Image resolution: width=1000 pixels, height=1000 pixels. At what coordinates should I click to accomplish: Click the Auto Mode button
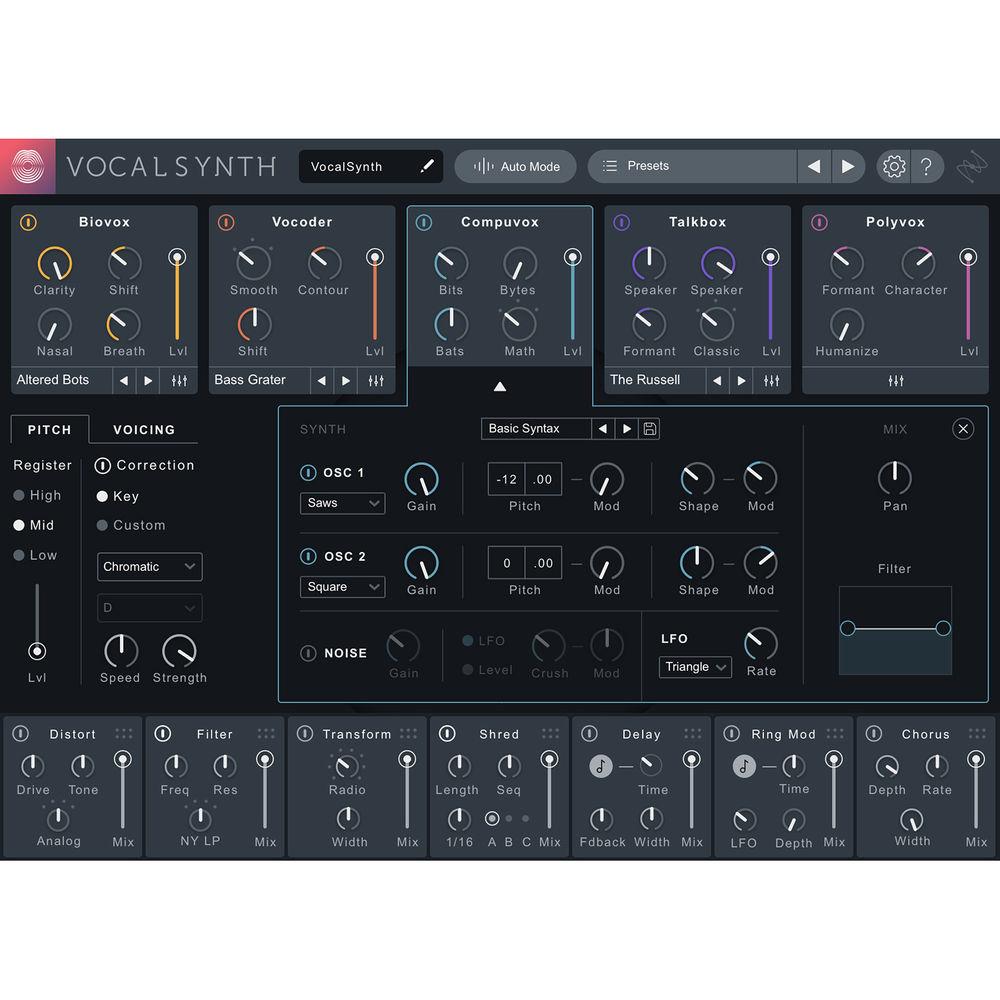(515, 166)
